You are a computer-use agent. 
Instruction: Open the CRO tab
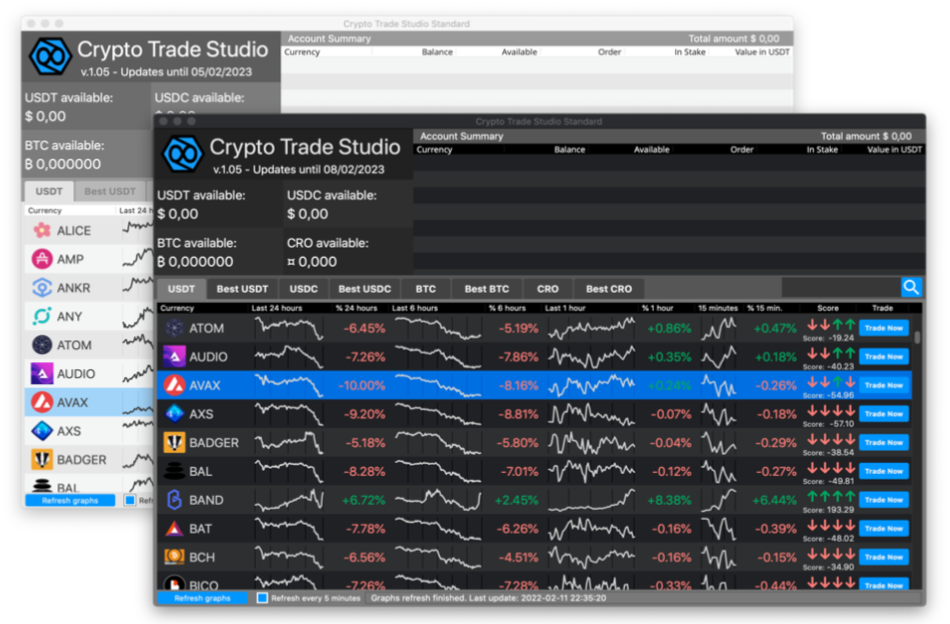[x=547, y=288]
